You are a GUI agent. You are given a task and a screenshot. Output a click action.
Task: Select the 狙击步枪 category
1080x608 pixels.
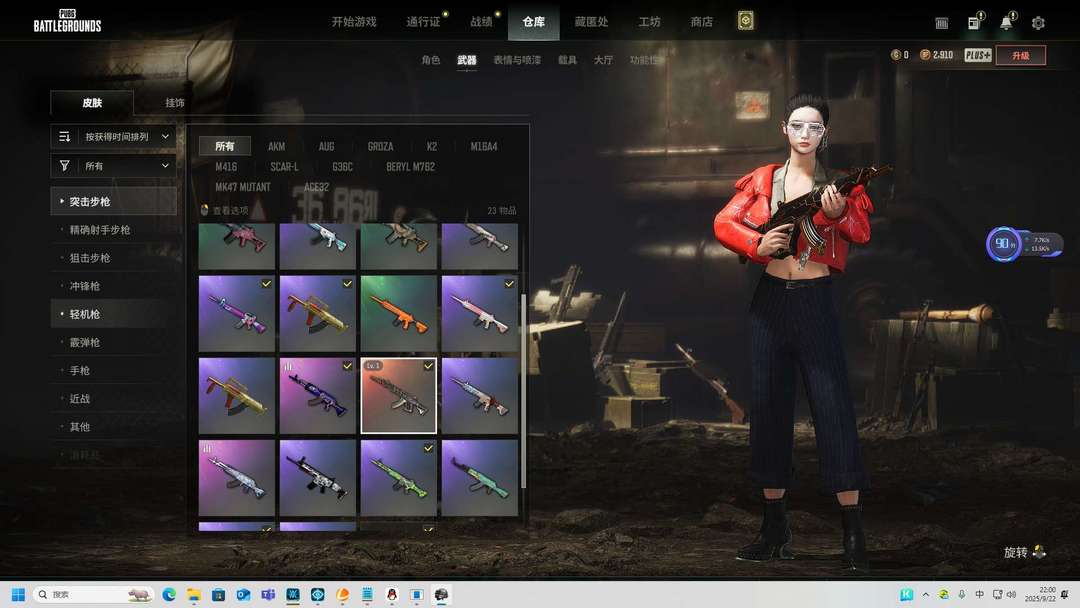pos(90,258)
